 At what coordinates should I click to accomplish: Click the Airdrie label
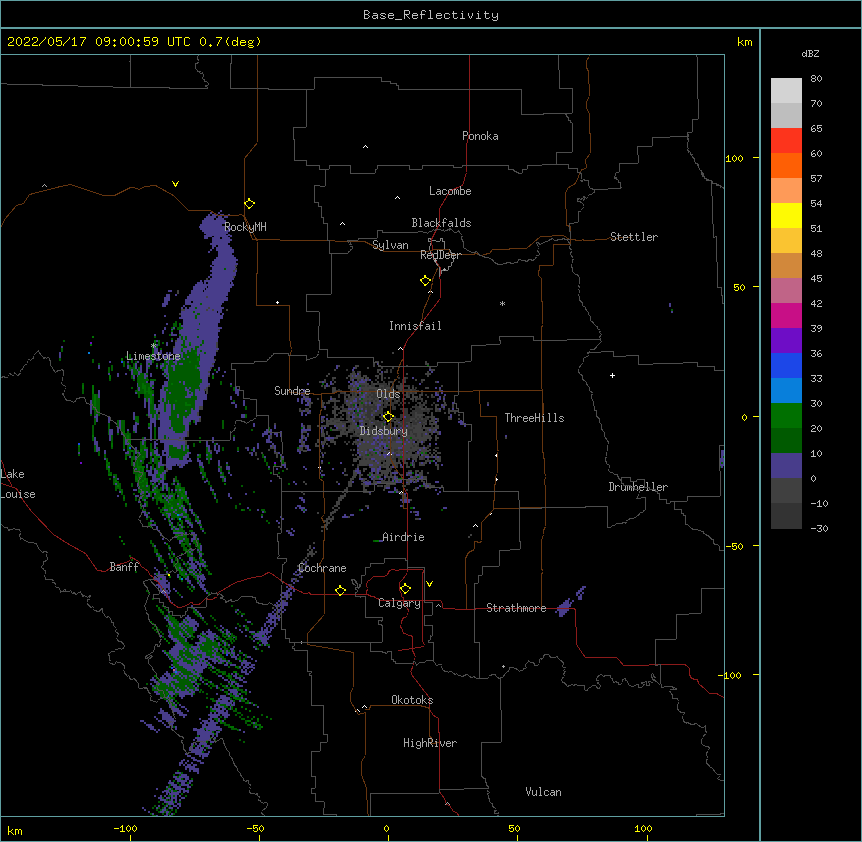click(403, 537)
